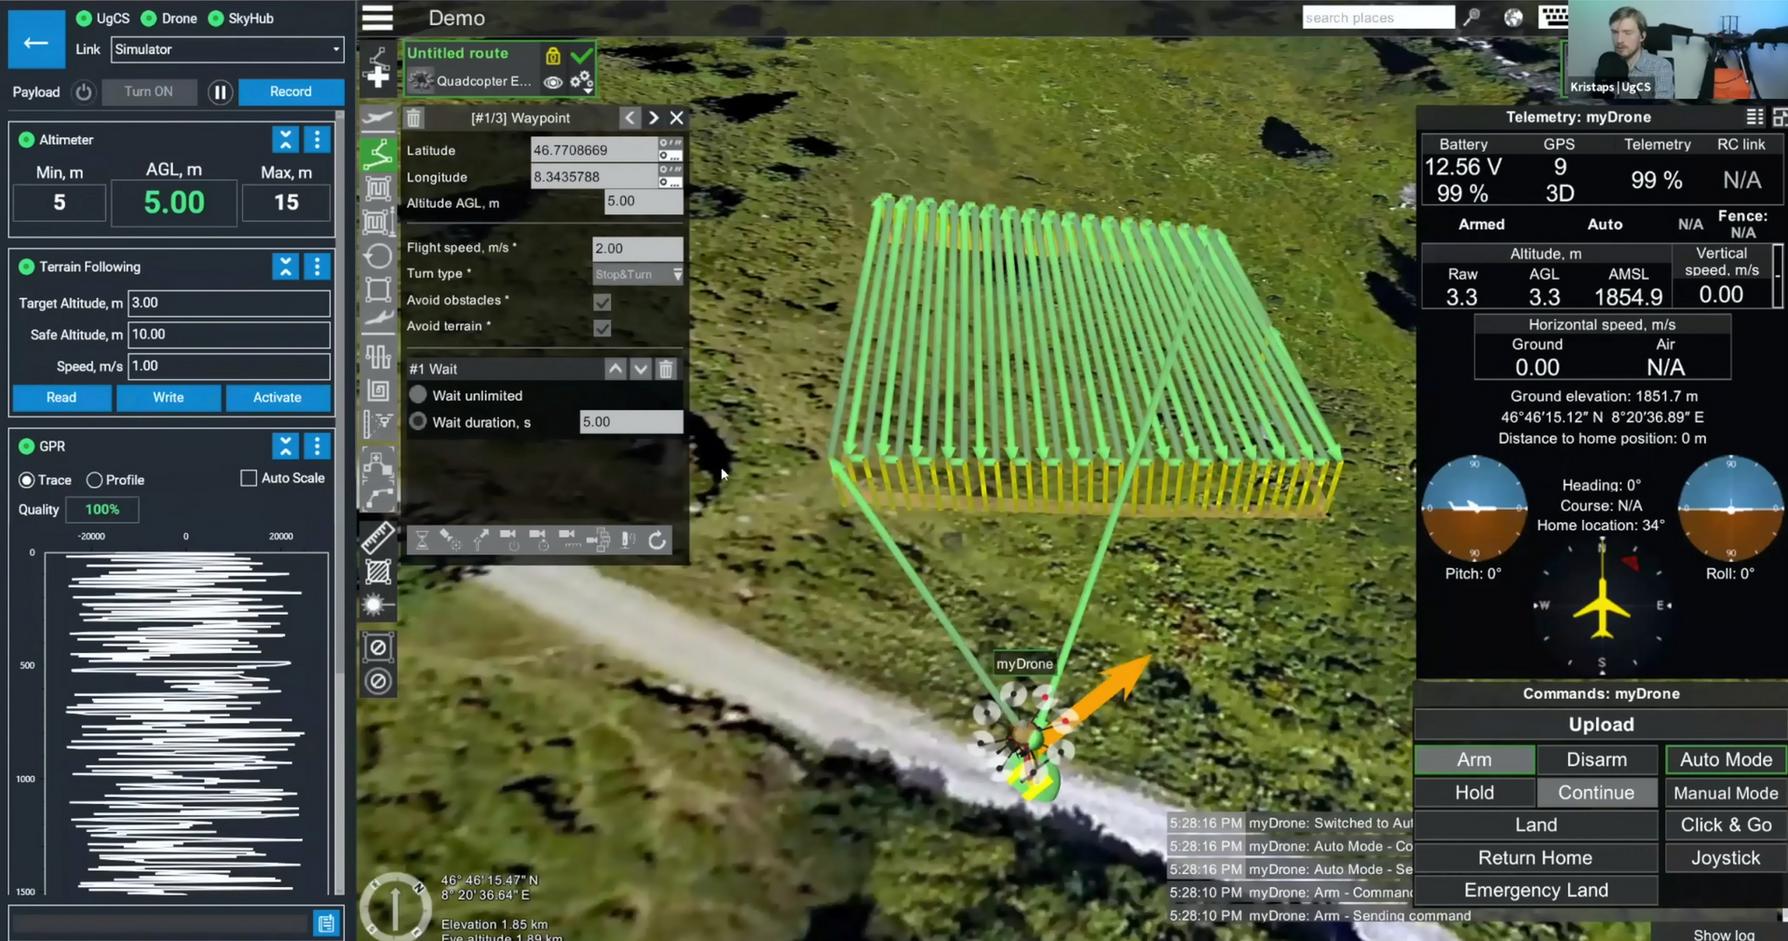This screenshot has height=941, width=1788.
Task: Go to the previous waypoint
Action: click(x=630, y=118)
